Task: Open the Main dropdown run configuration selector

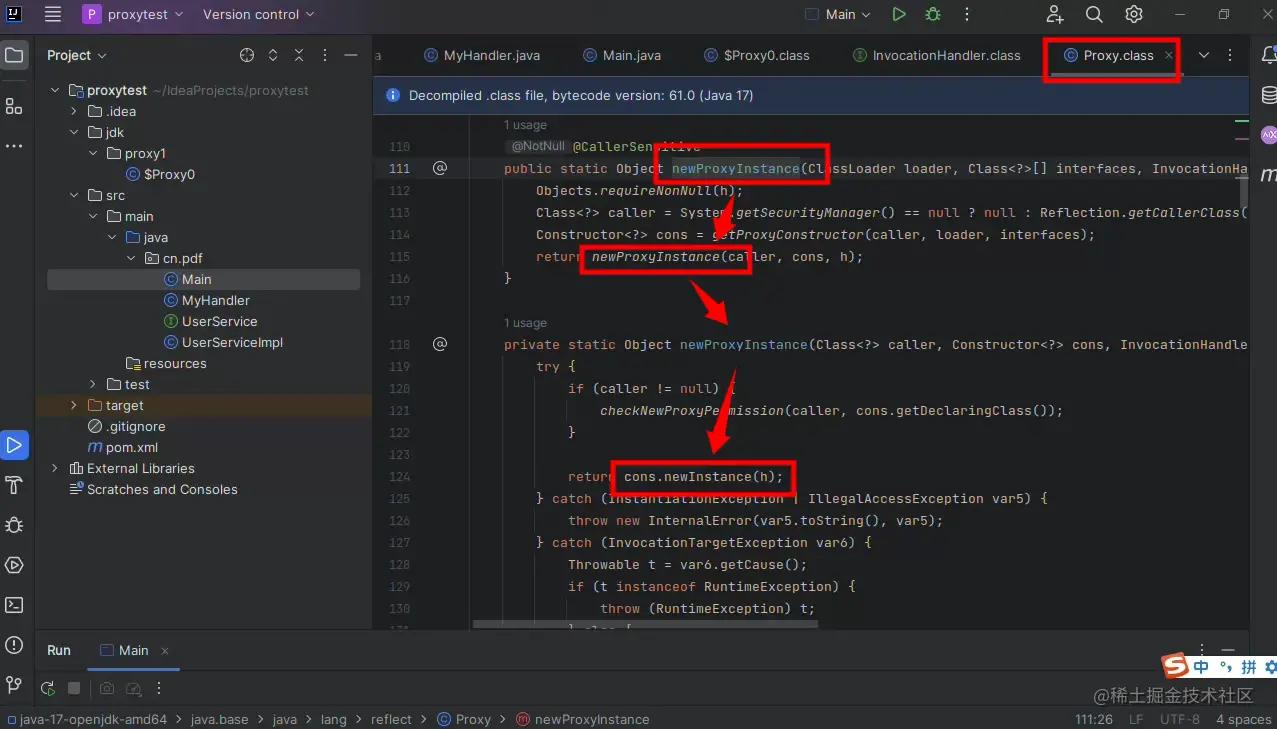Action: (x=837, y=14)
